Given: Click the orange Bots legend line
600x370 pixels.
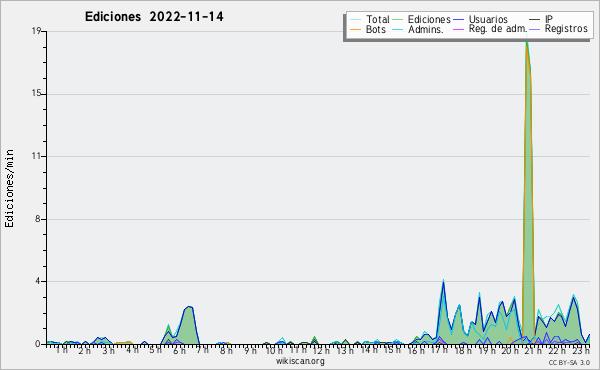Looking at the screenshot, I should click(x=355, y=29).
